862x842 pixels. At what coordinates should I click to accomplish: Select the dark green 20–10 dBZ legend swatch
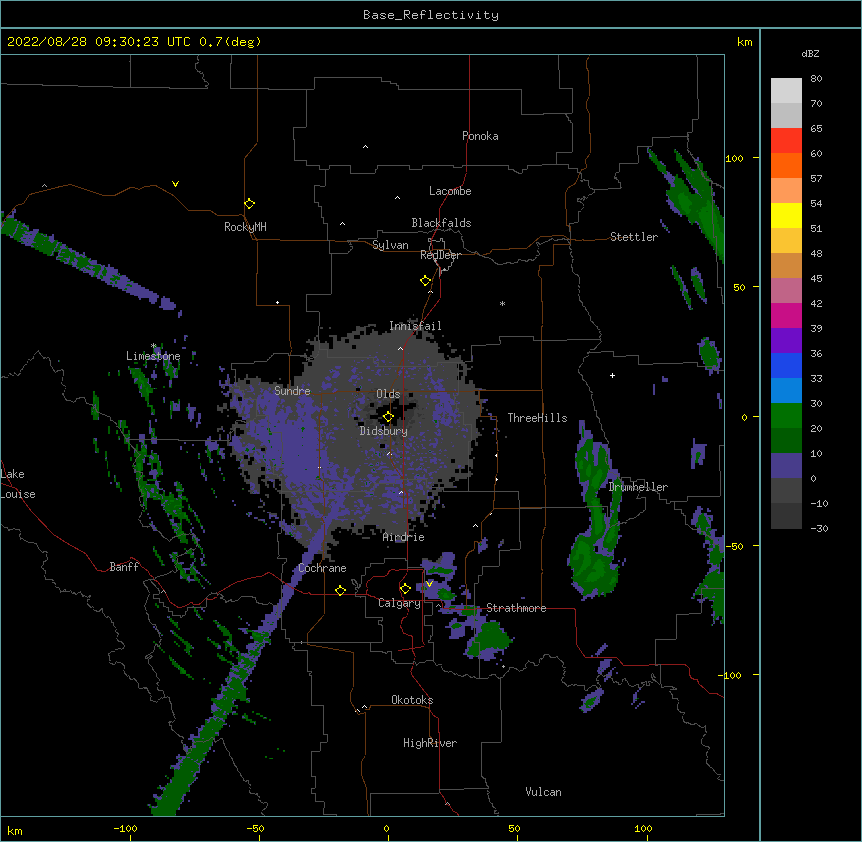[x=786, y=440]
